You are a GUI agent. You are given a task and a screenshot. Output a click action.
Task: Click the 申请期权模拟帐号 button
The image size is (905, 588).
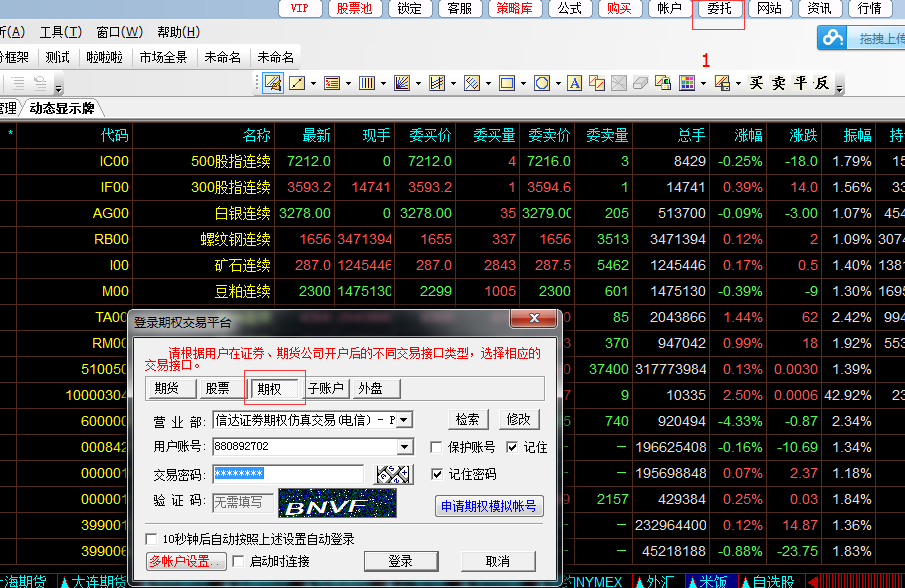click(489, 506)
